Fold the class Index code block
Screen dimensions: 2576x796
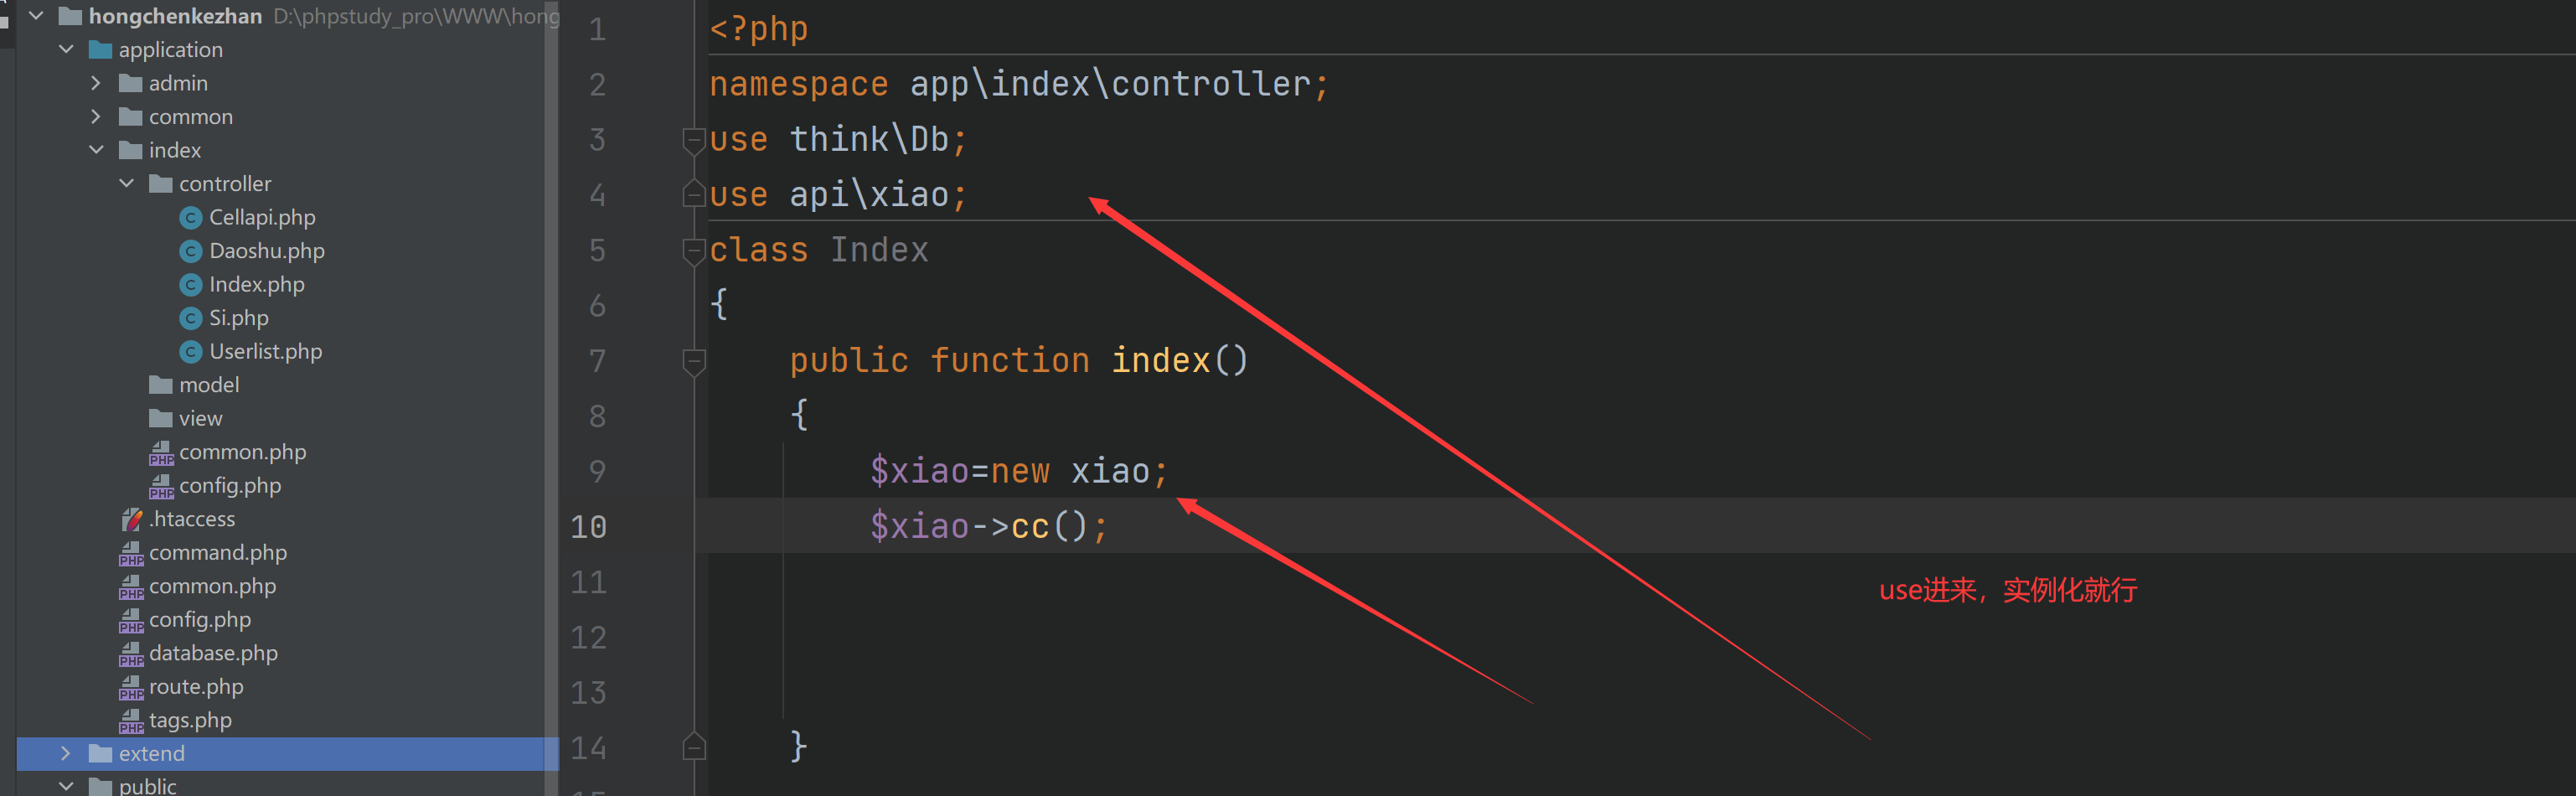tap(694, 250)
